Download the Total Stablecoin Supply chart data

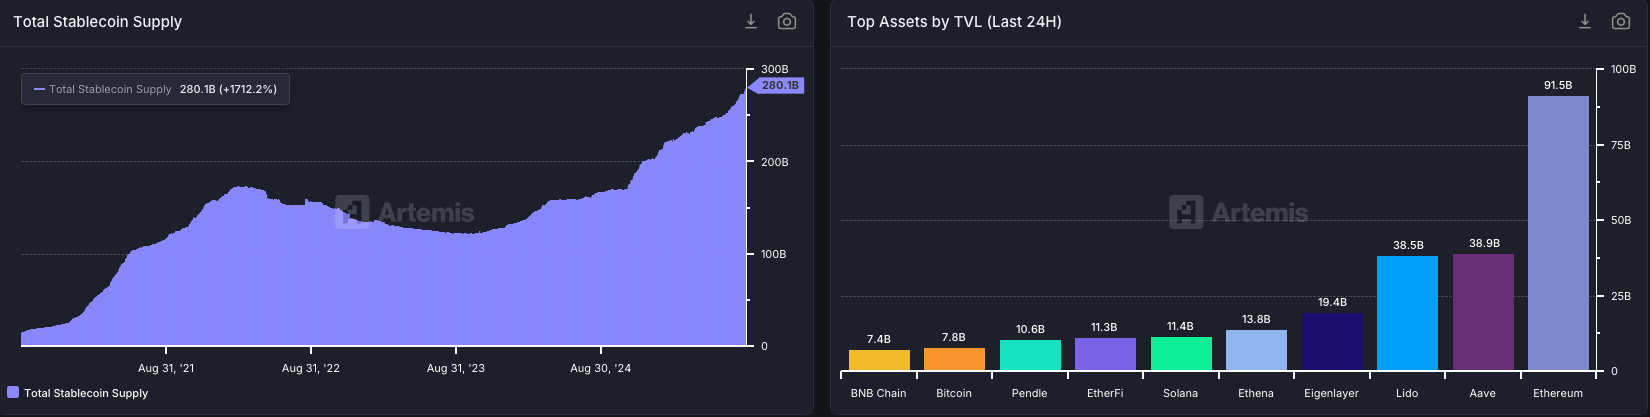[751, 21]
